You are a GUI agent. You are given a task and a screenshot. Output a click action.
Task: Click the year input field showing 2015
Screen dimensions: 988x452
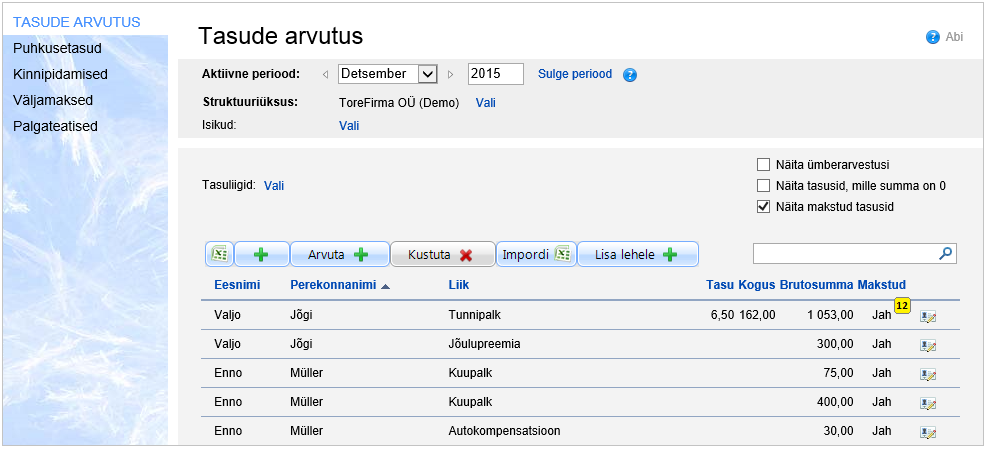click(495, 74)
